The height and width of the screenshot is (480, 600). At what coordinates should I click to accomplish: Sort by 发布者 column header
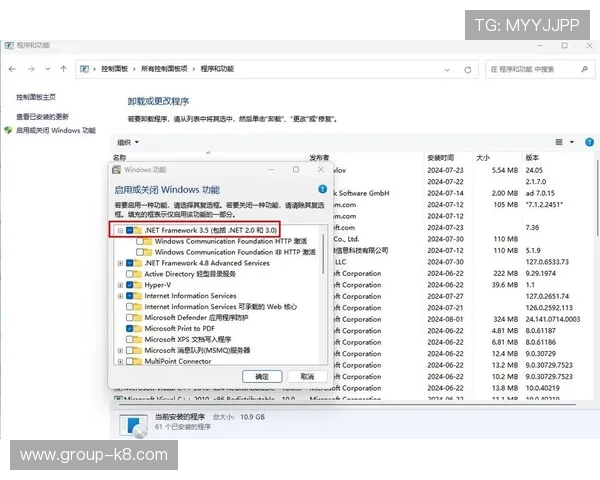pos(319,157)
